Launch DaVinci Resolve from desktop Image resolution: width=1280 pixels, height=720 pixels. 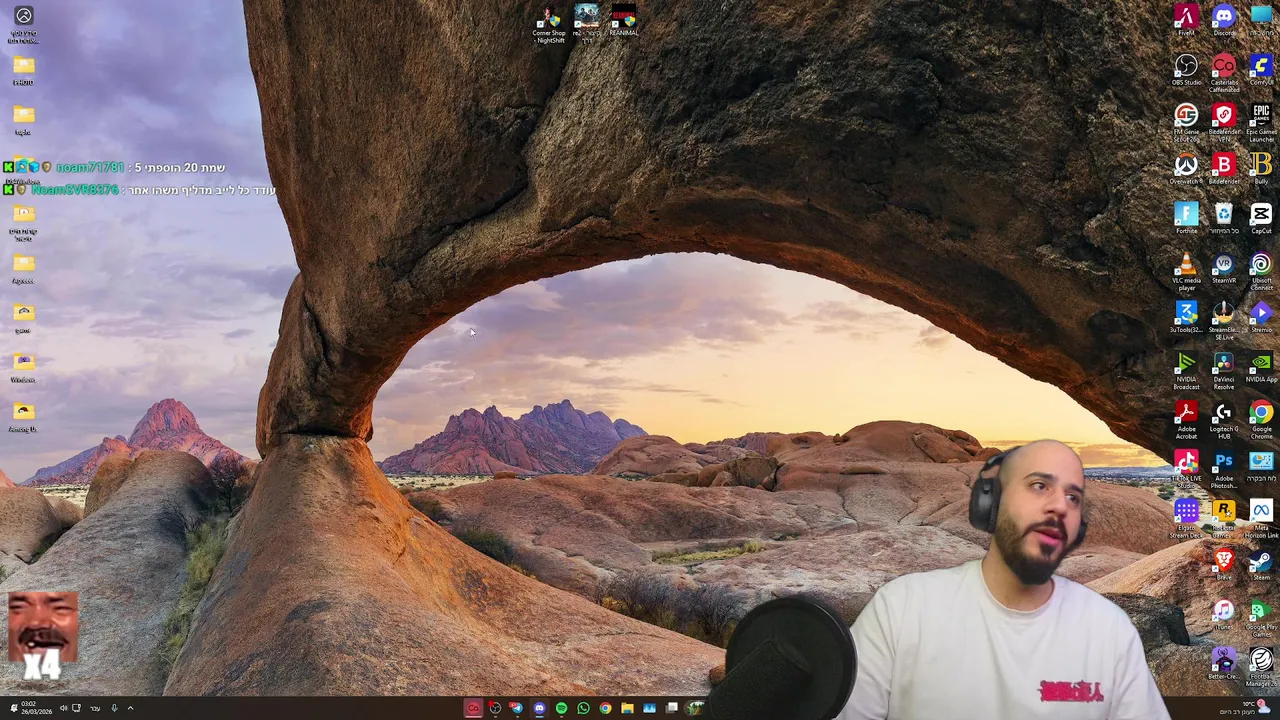click(x=1224, y=369)
